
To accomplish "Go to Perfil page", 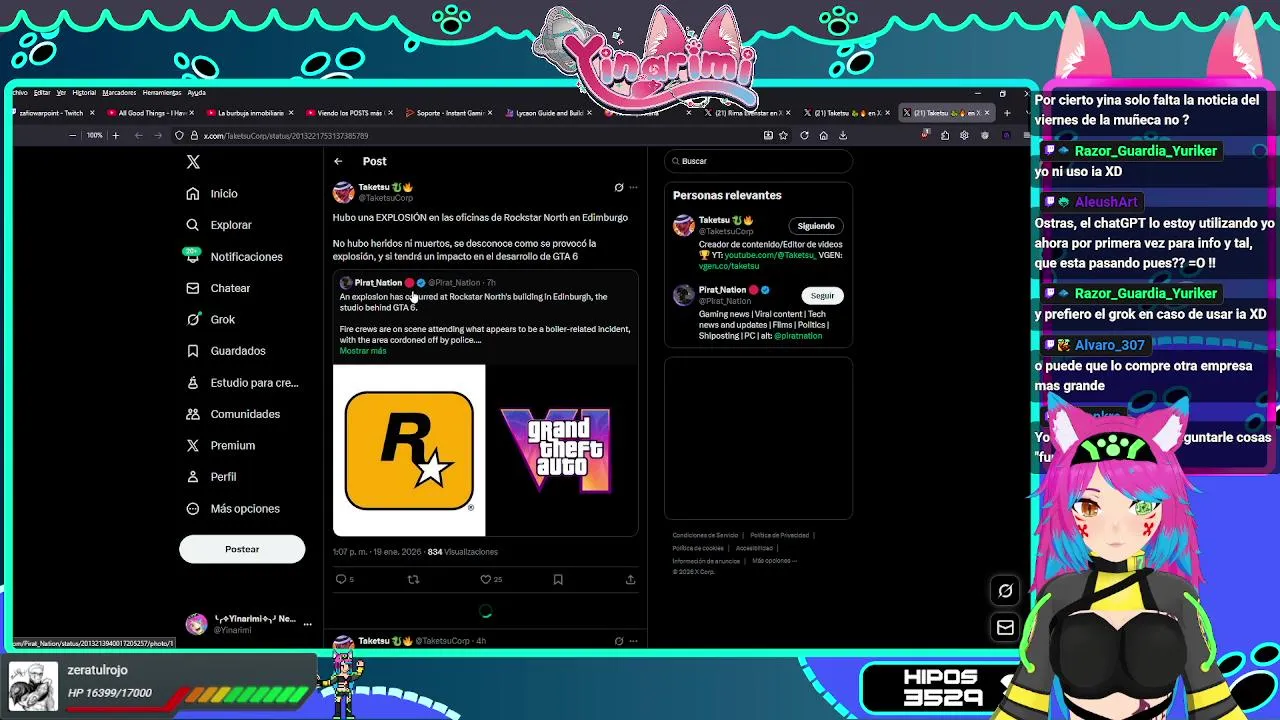I will click(x=211, y=477).
